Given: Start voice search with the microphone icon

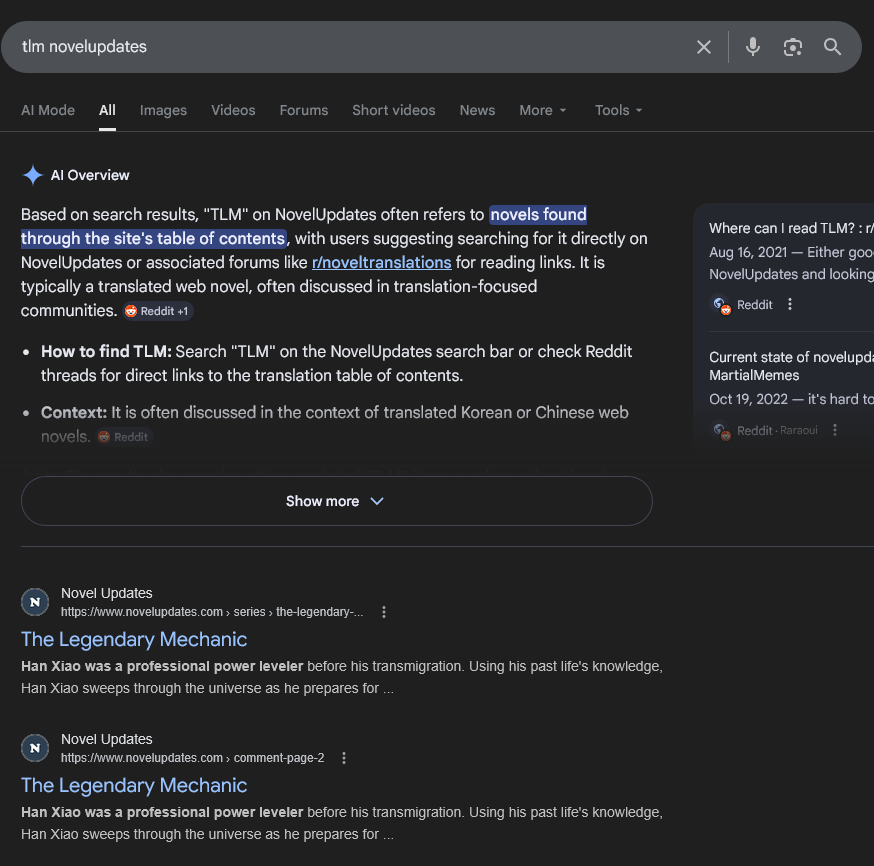Looking at the screenshot, I should click(752, 47).
